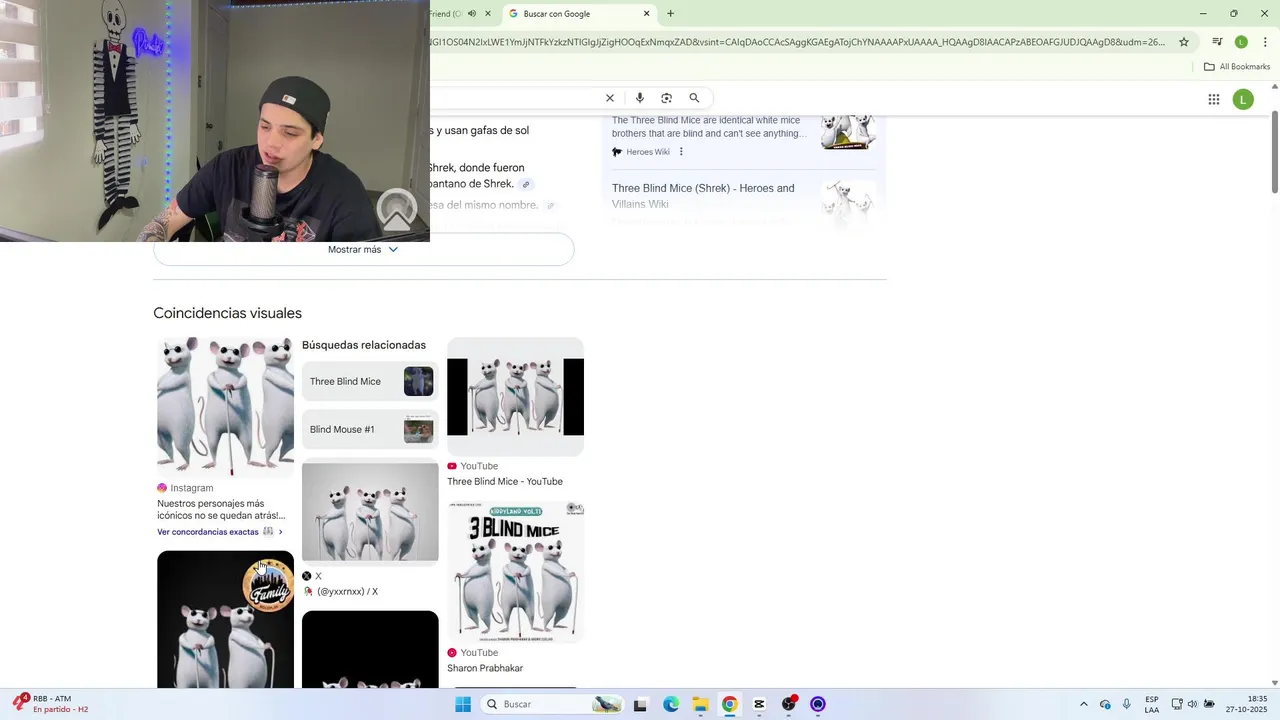Select the Three Blind Mice related search

point(370,381)
